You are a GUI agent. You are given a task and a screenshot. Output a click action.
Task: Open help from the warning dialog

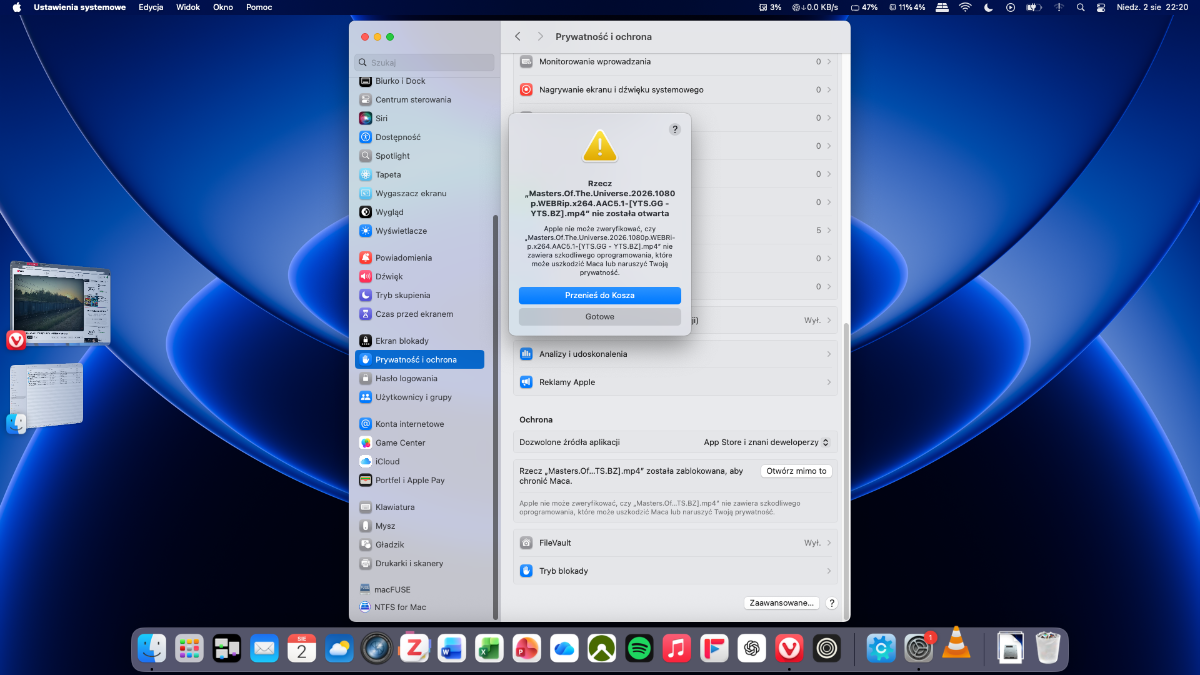[x=675, y=130]
